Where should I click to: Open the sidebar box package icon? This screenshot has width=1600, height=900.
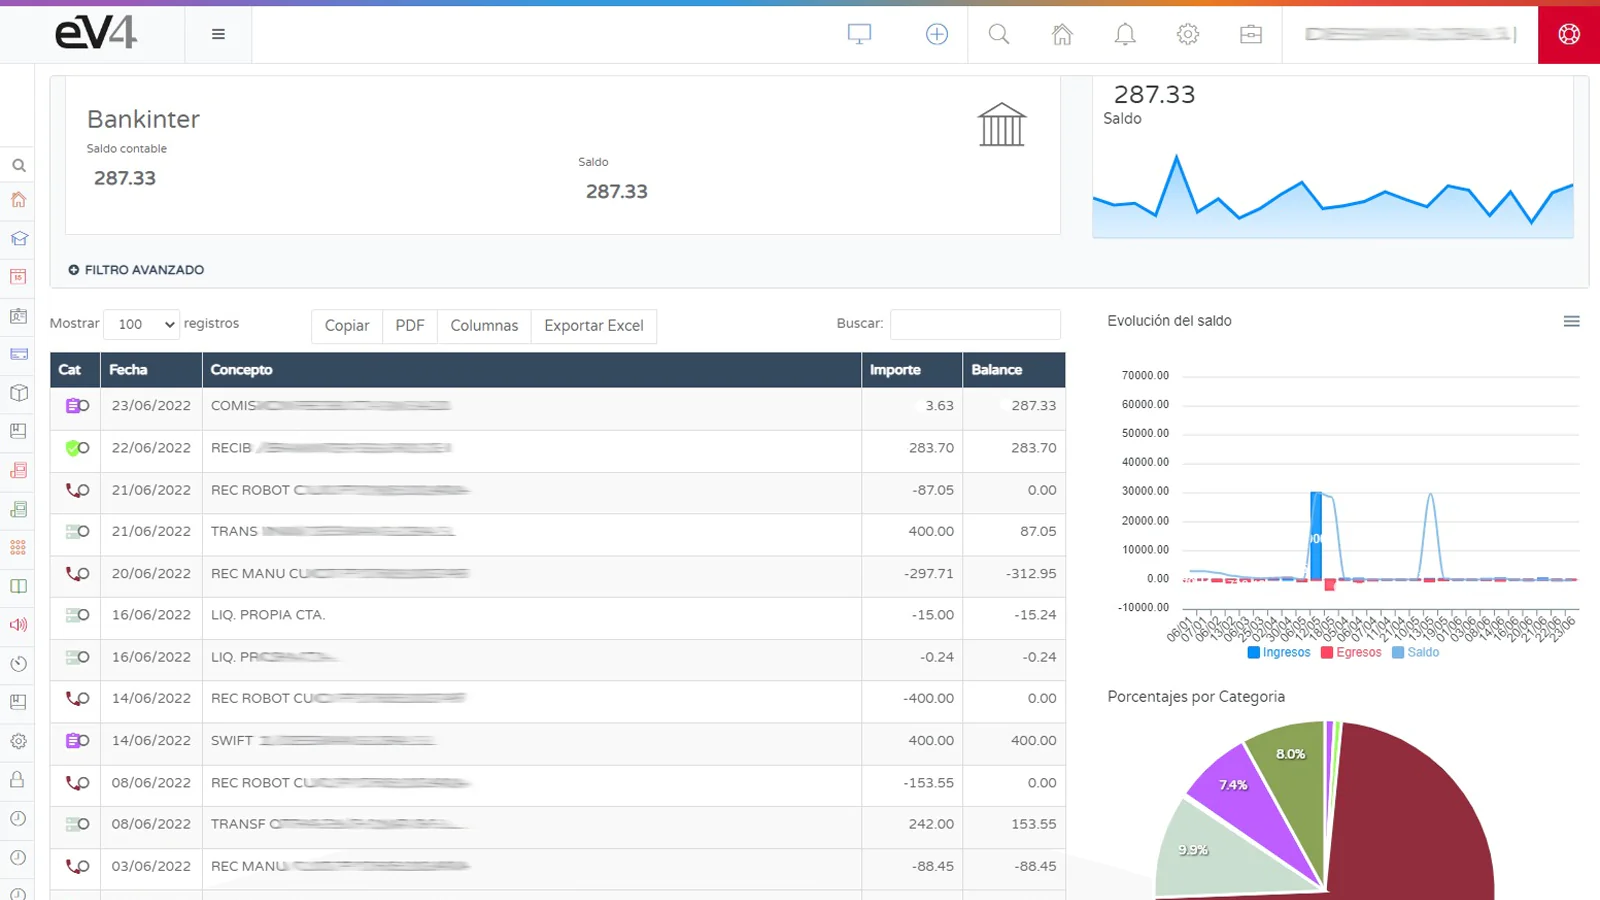coord(18,393)
